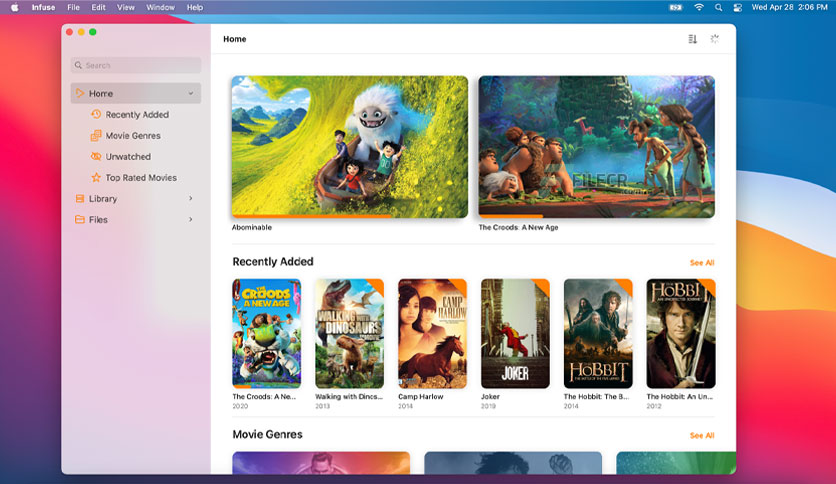
Task: Open the Walking with Dinosaurs poster
Action: (x=349, y=334)
